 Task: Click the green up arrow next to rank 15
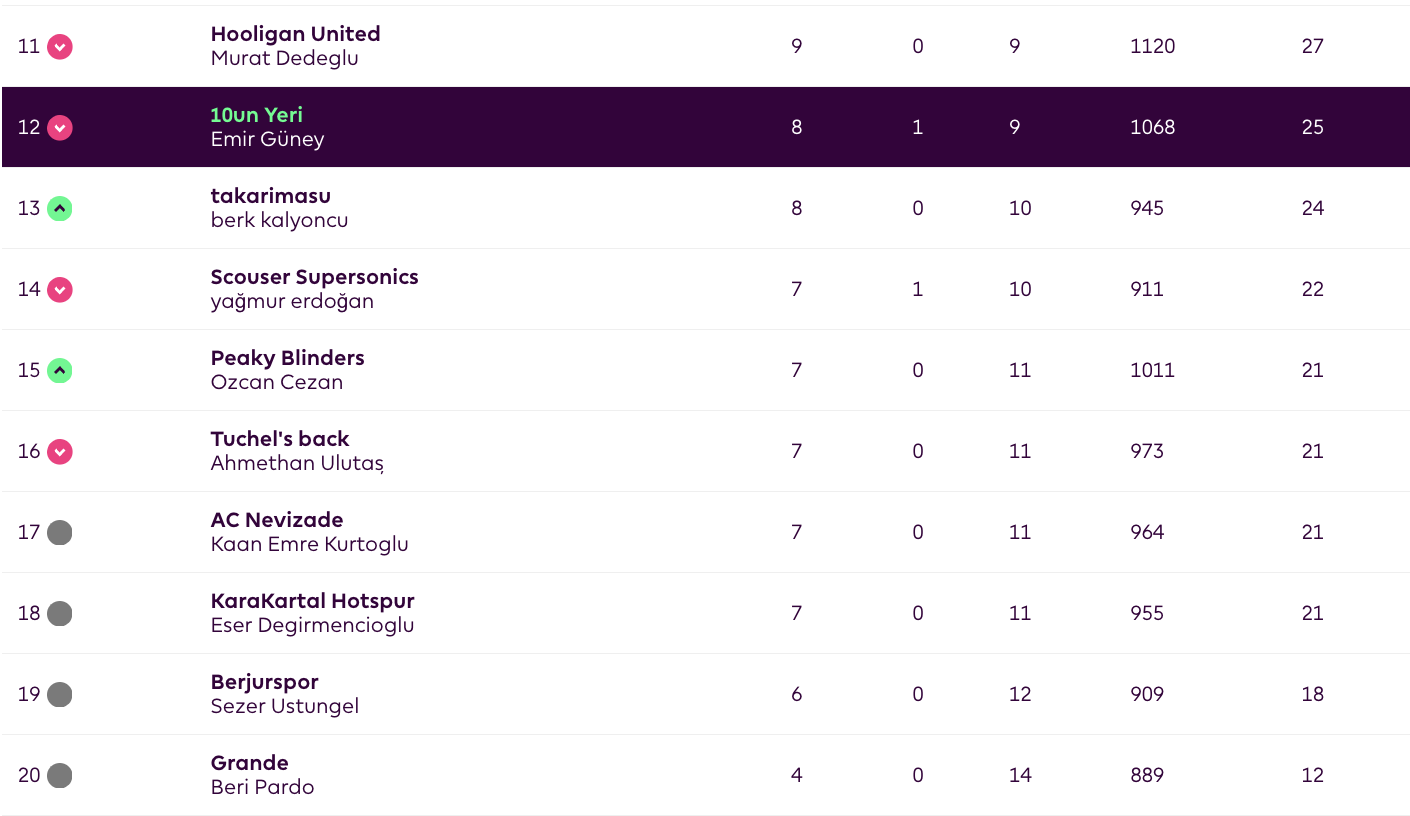(x=60, y=371)
